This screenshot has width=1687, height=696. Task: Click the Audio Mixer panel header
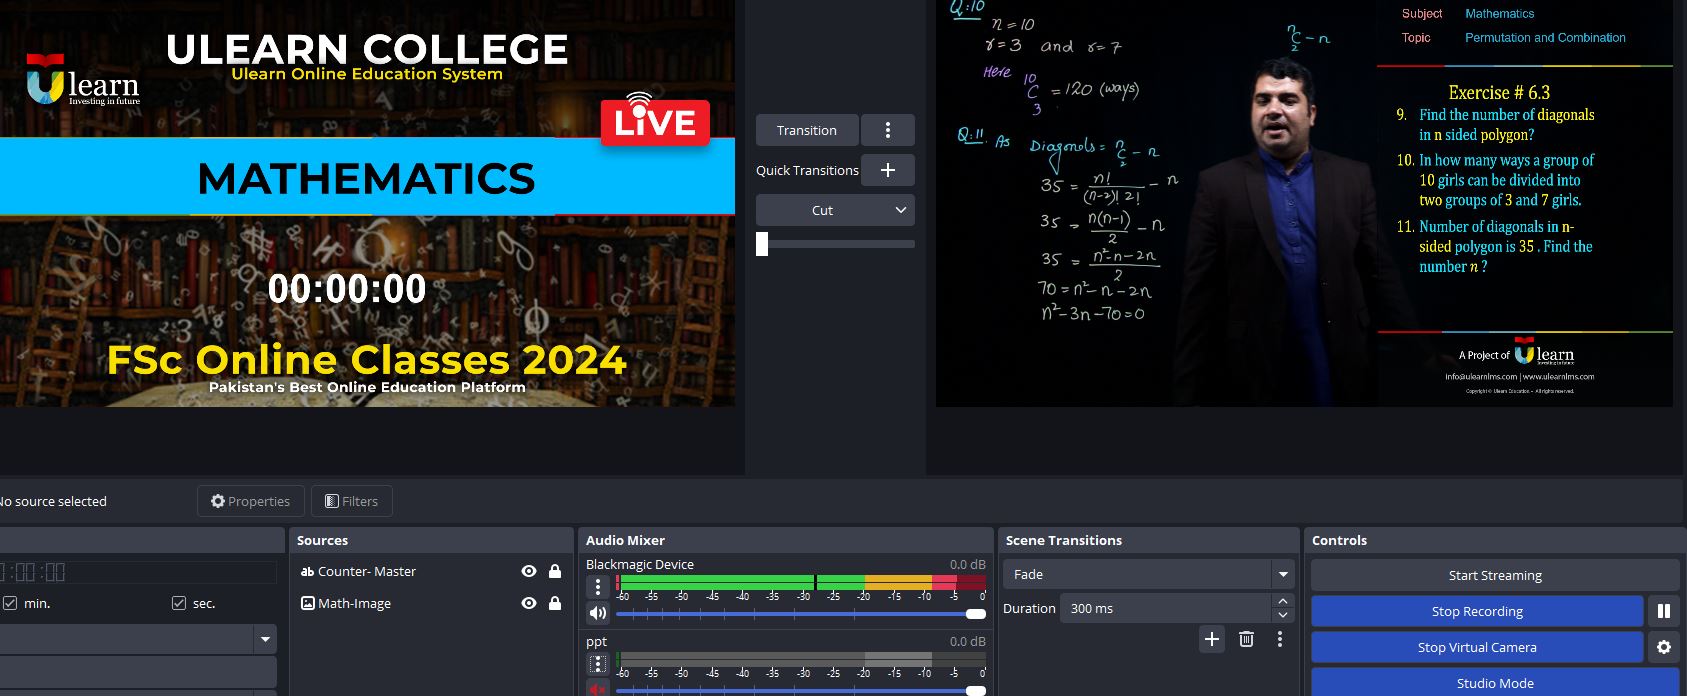coord(786,540)
